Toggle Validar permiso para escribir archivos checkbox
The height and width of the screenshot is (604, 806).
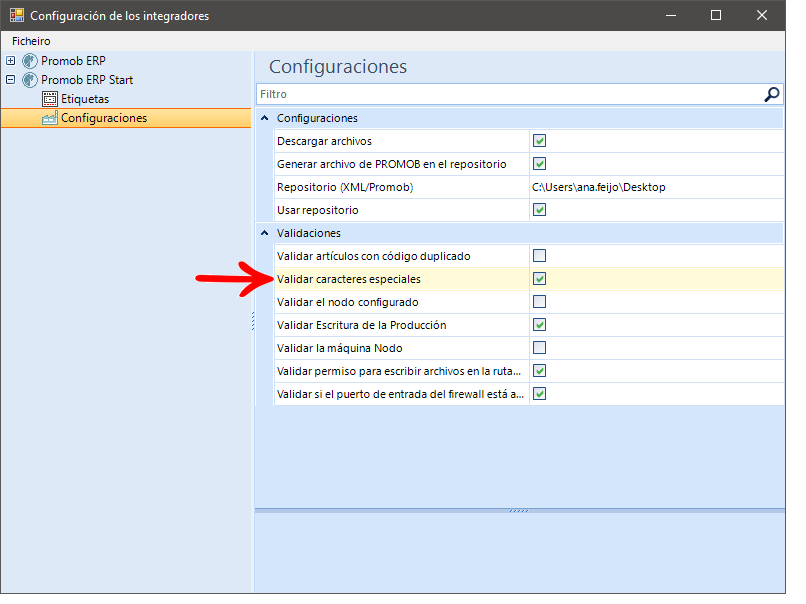click(x=539, y=371)
